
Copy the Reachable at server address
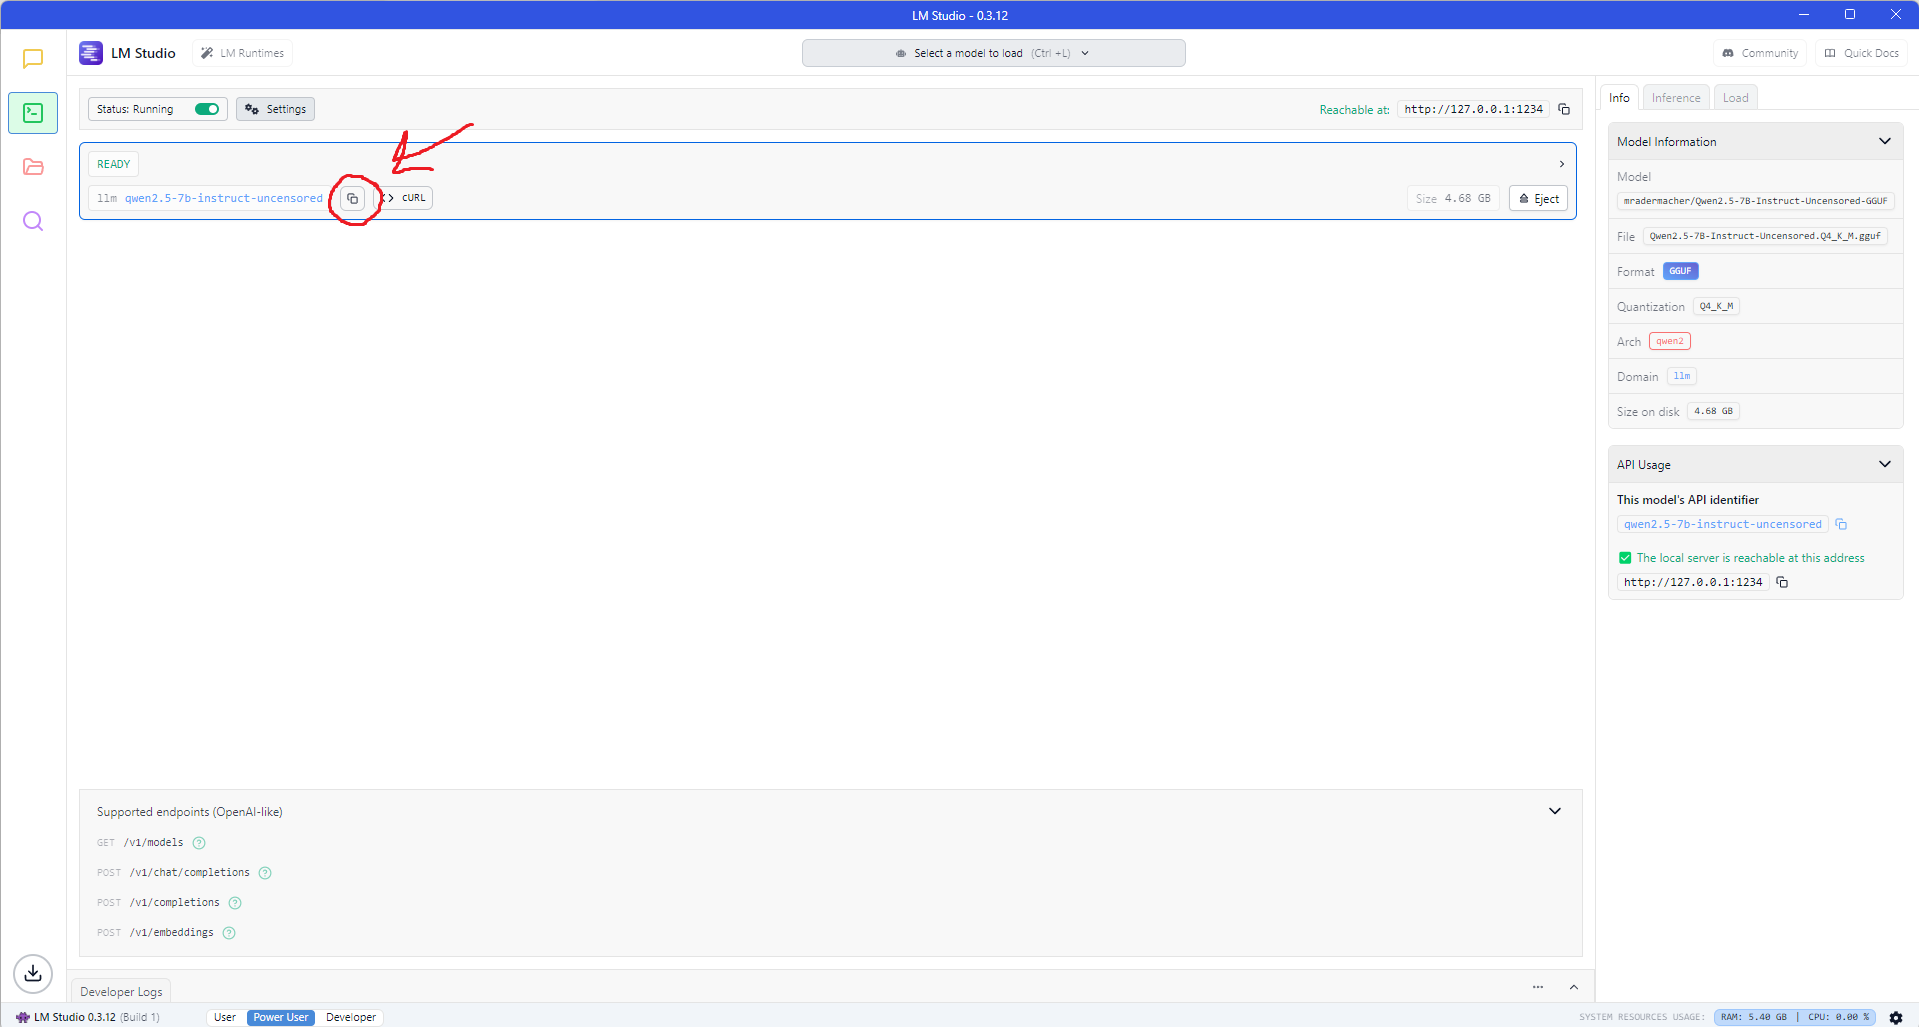pos(1564,109)
